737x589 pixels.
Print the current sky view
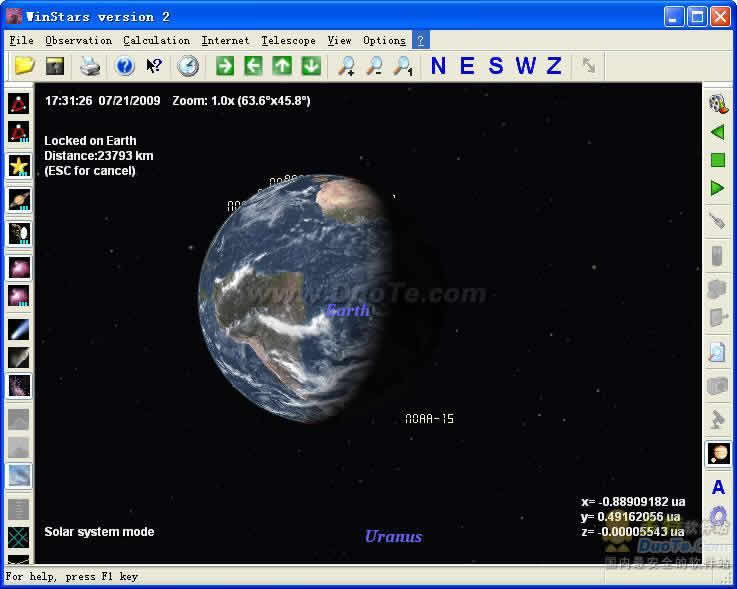pos(90,66)
